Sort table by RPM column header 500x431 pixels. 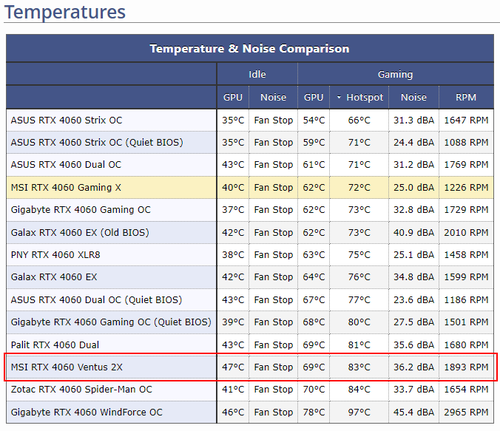point(466,97)
